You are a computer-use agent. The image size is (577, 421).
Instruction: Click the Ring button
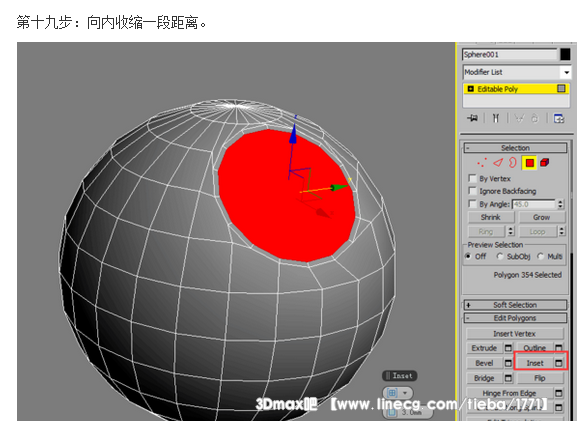click(x=486, y=231)
